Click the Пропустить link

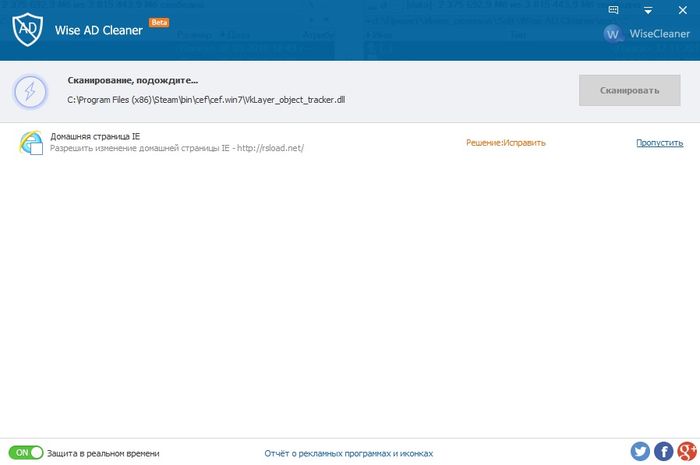tap(659, 143)
